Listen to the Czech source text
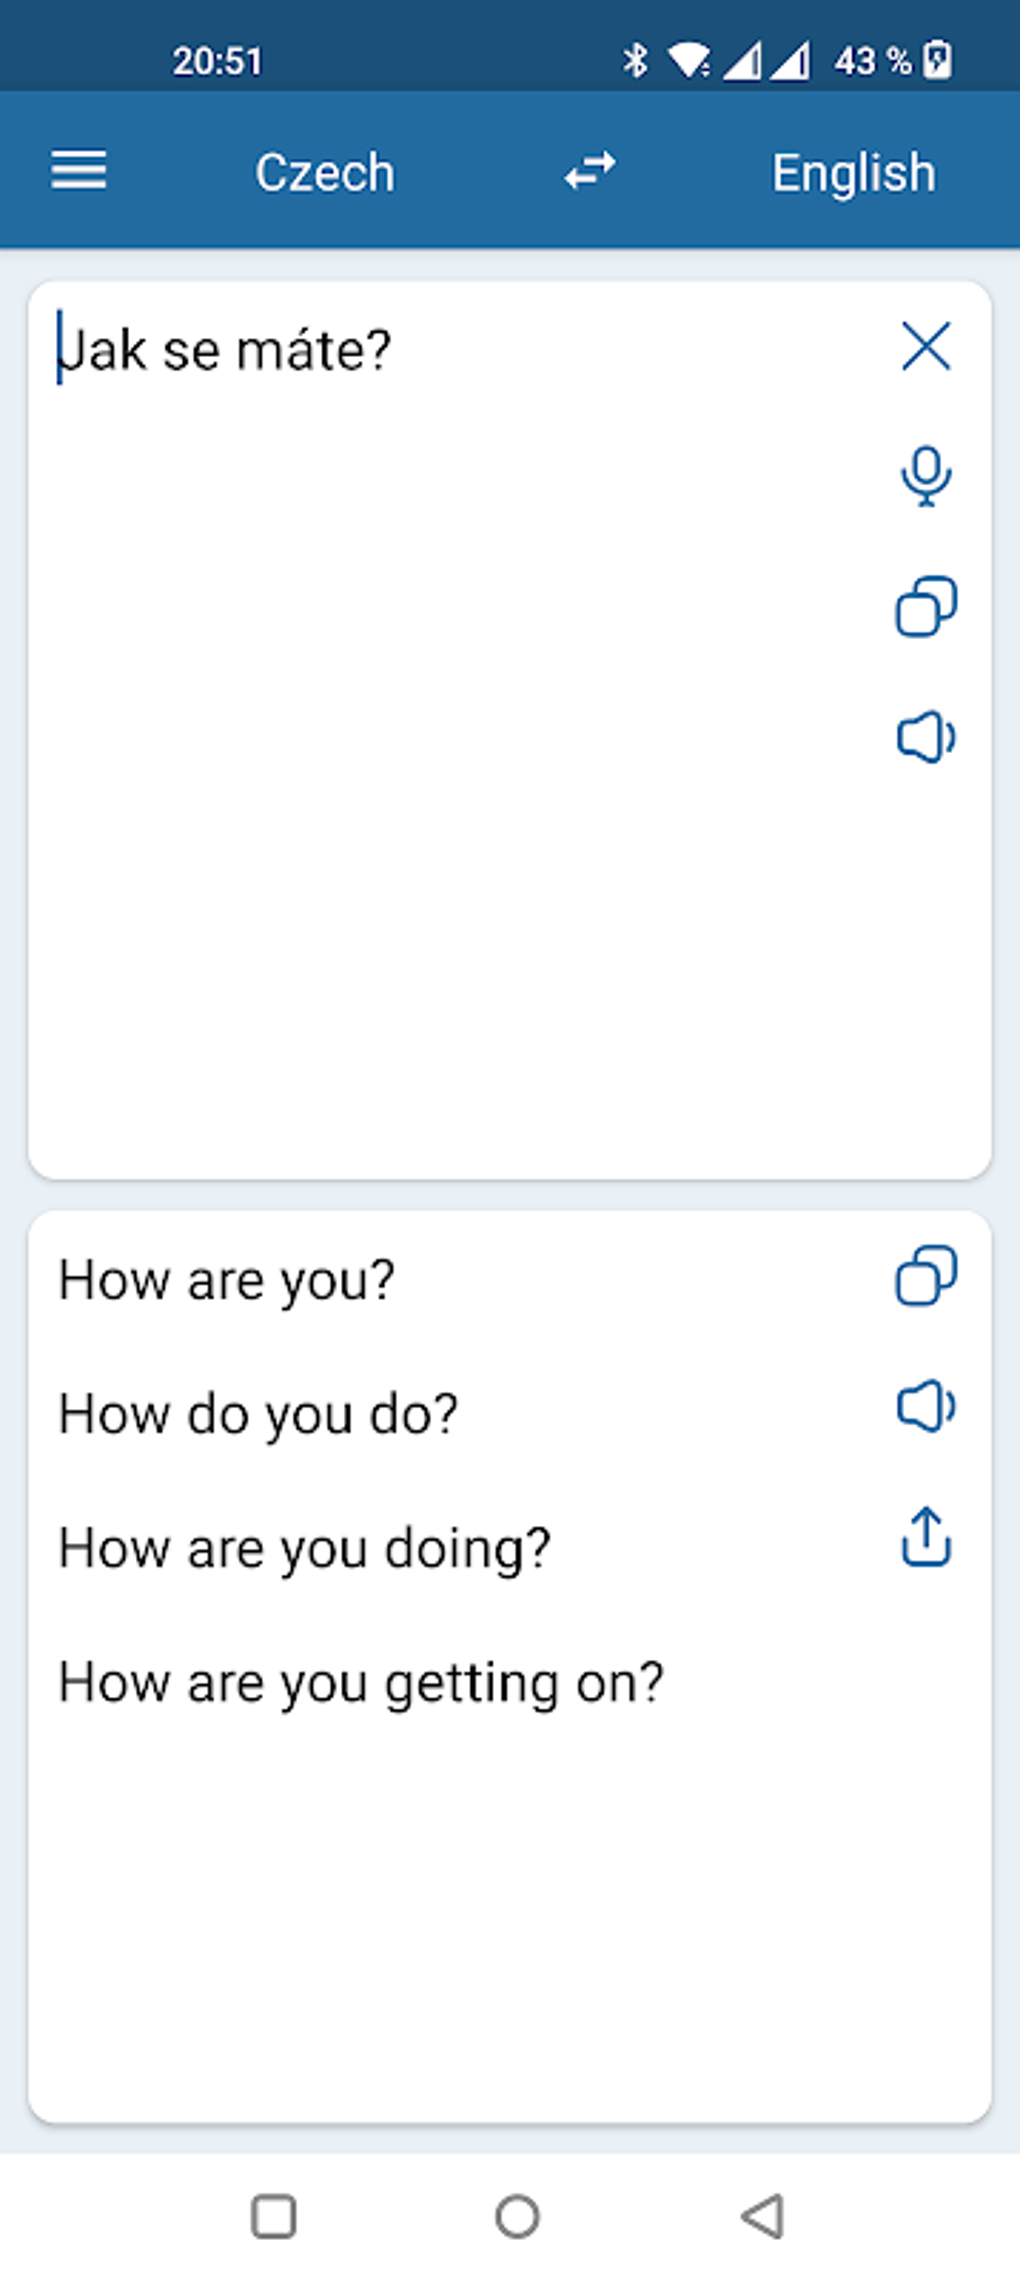This screenshot has width=1020, height=2279. point(926,738)
